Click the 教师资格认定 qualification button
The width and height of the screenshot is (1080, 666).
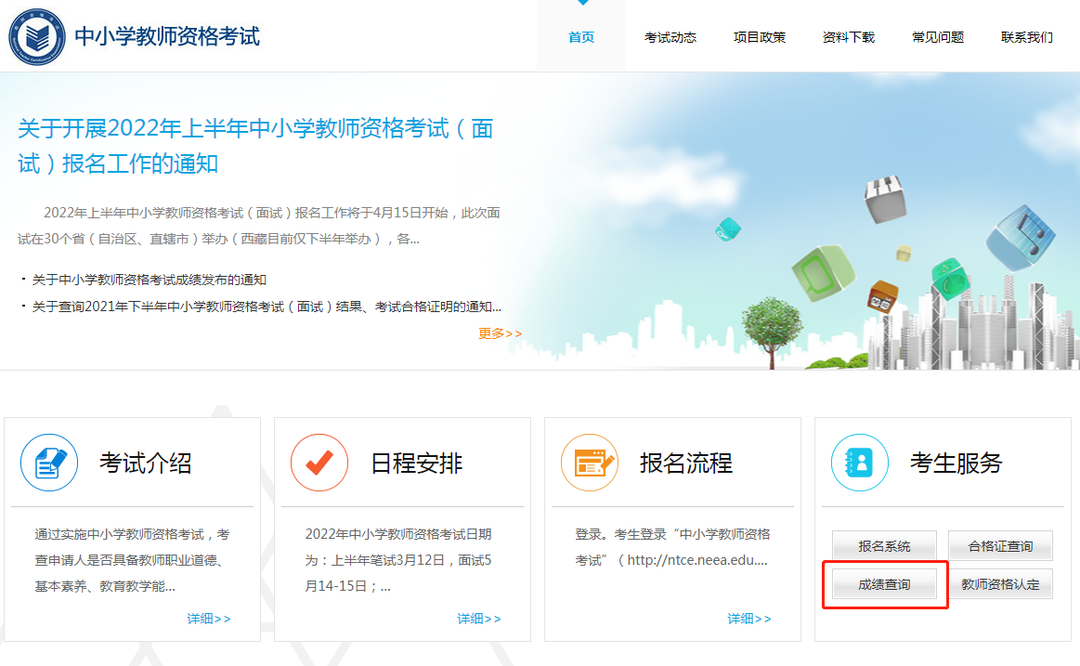click(1000, 583)
